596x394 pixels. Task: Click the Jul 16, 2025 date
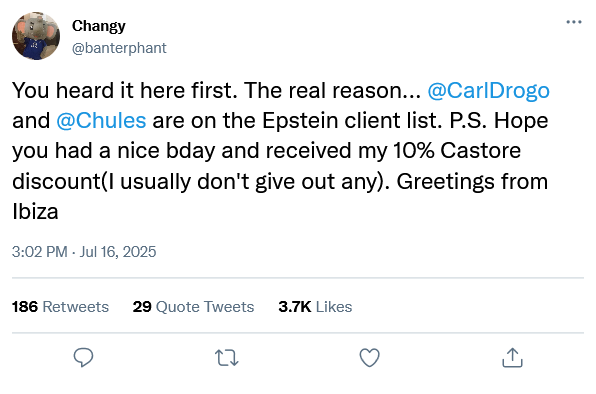coord(117,252)
